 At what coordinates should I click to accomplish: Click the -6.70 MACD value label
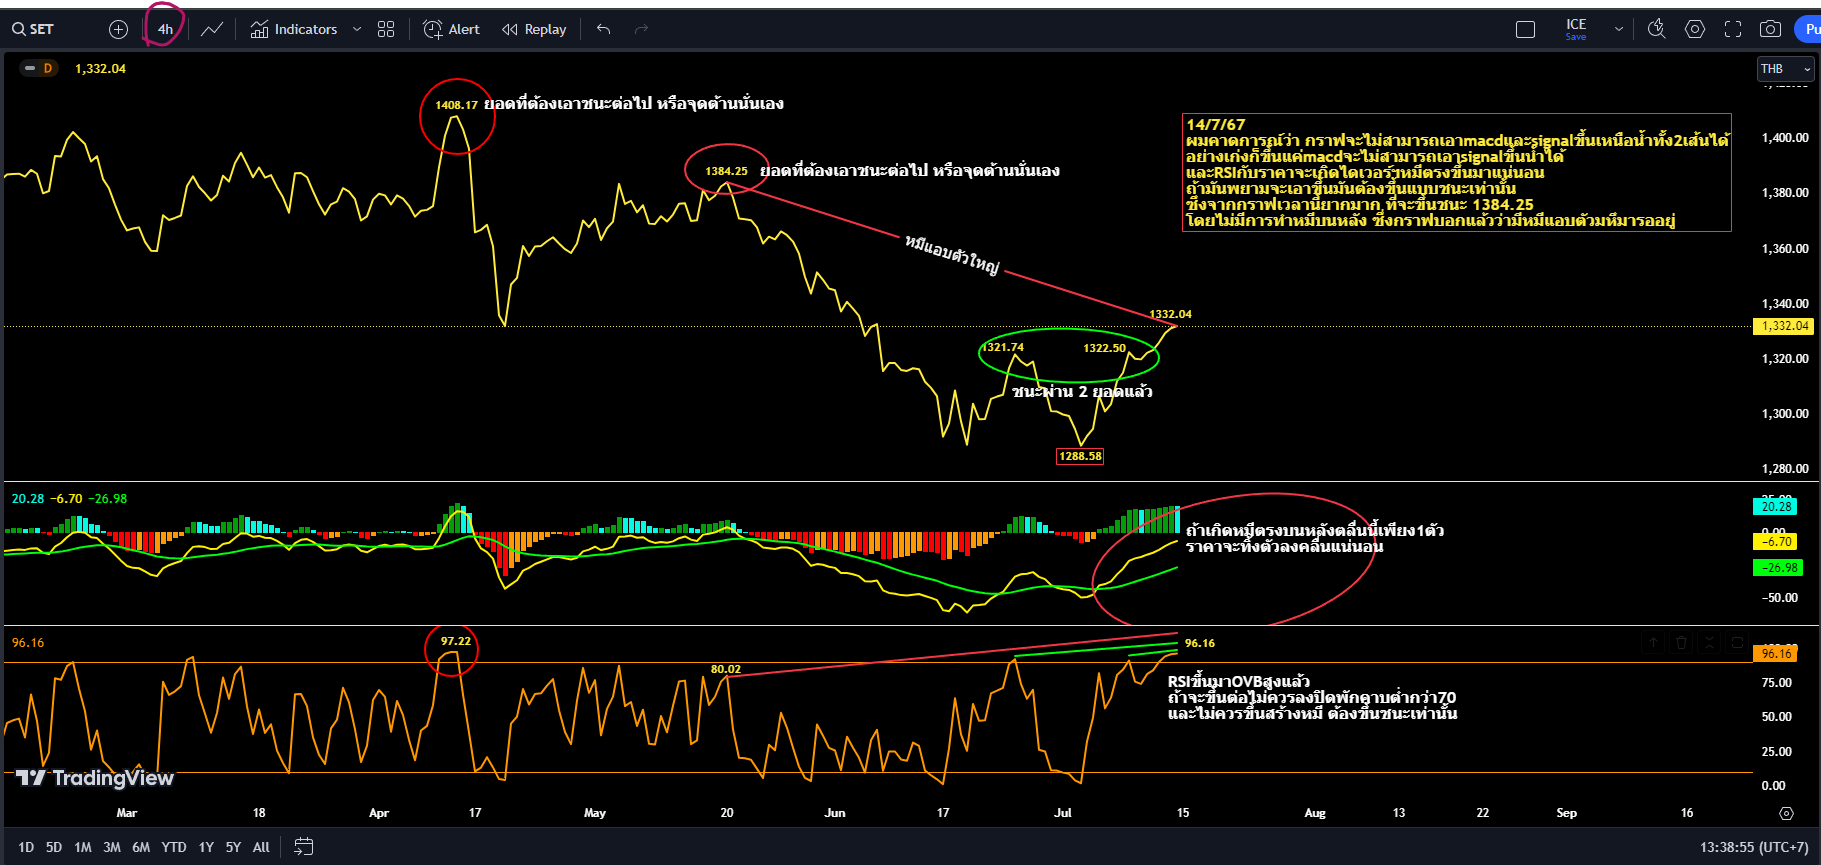(1776, 542)
